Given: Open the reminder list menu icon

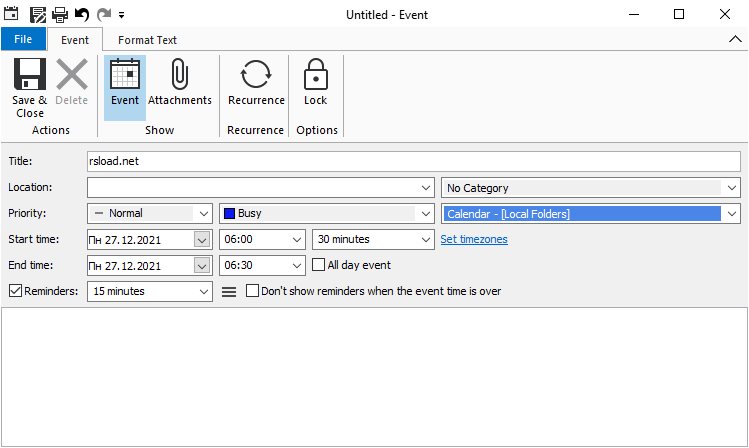Looking at the screenshot, I should click(x=229, y=291).
